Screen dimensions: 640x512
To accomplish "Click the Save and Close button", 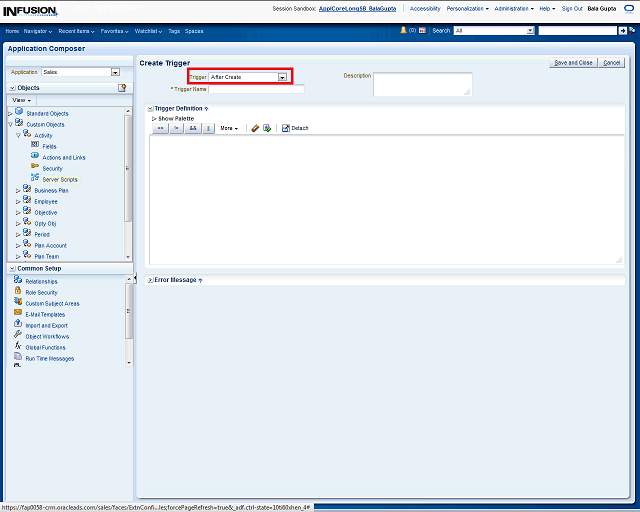I will (x=573, y=63).
